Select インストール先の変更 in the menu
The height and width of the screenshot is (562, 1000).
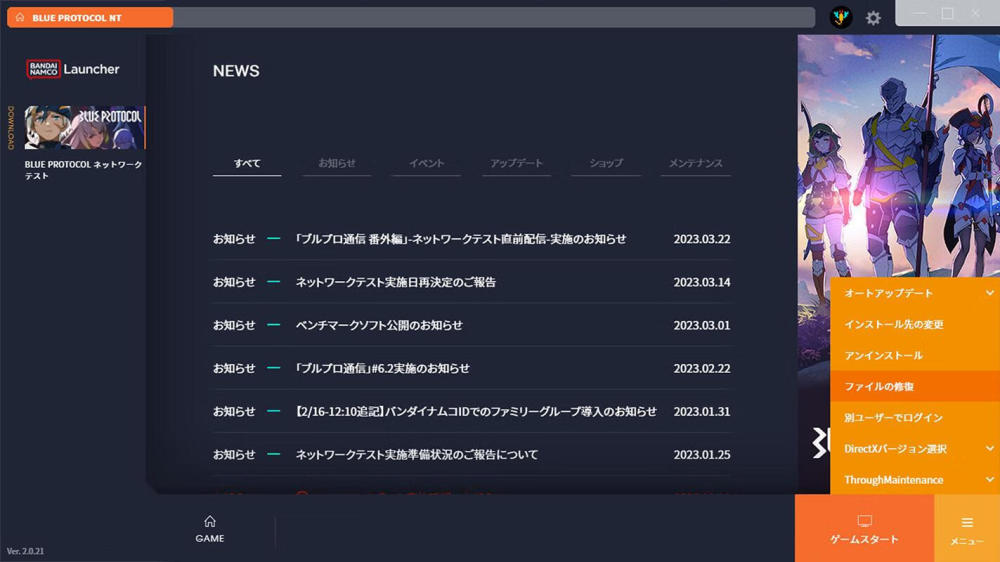915,324
